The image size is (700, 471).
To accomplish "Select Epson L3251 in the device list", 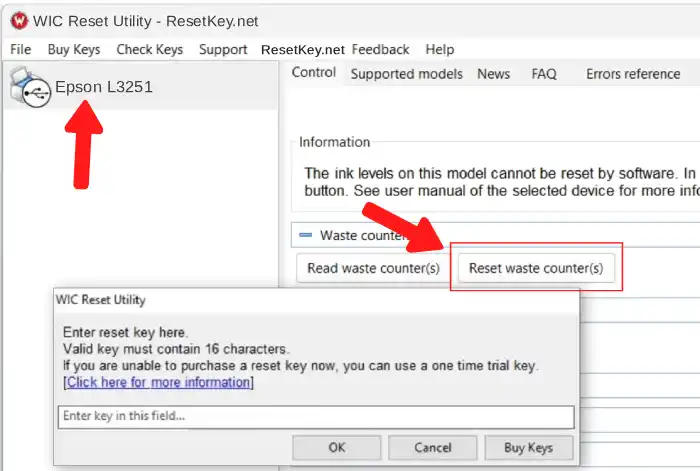I will [140, 87].
